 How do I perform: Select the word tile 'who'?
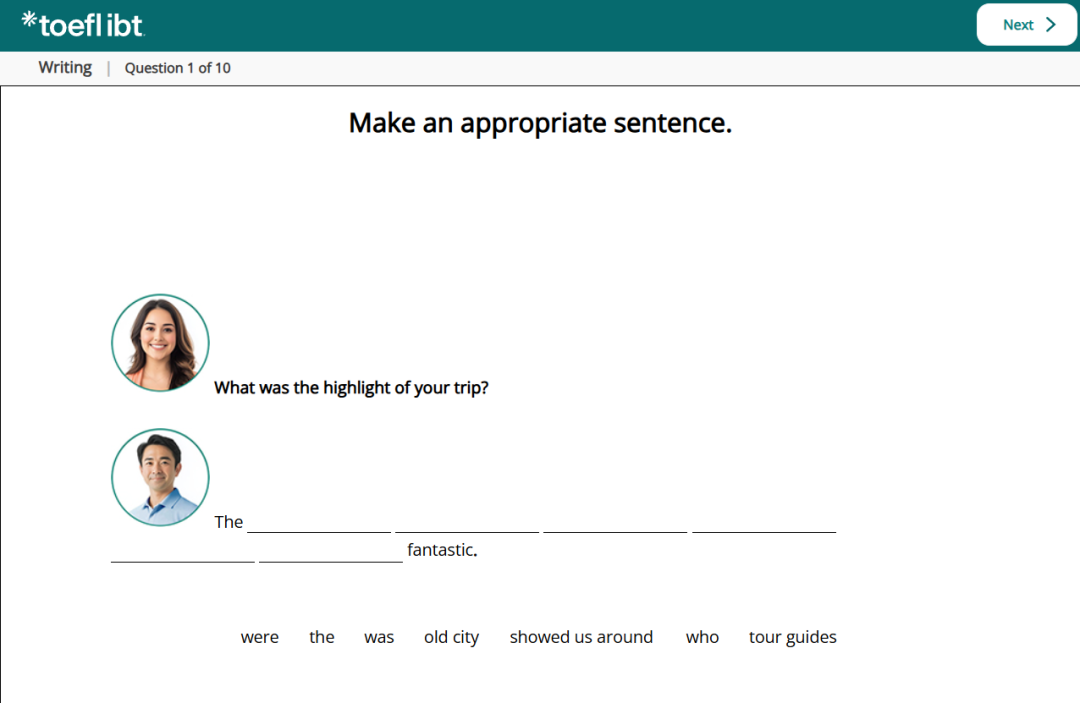pyautogui.click(x=702, y=637)
